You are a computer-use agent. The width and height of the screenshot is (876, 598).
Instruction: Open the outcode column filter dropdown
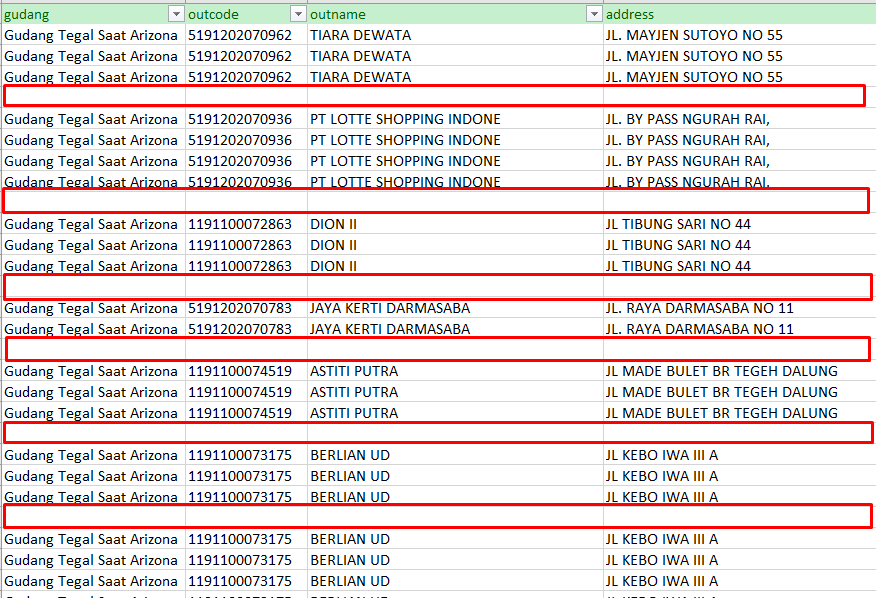tap(298, 14)
